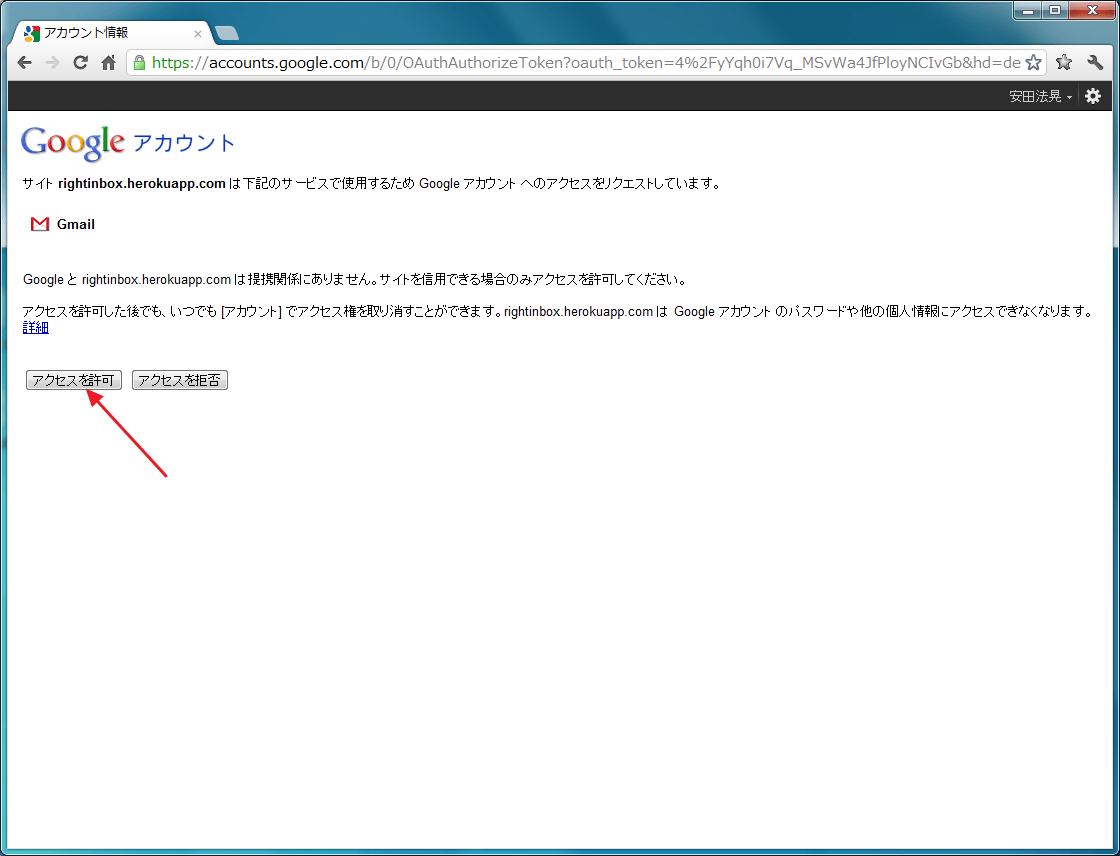Open a new browser tab
Viewport: 1120px width, 856px height.
(227, 33)
